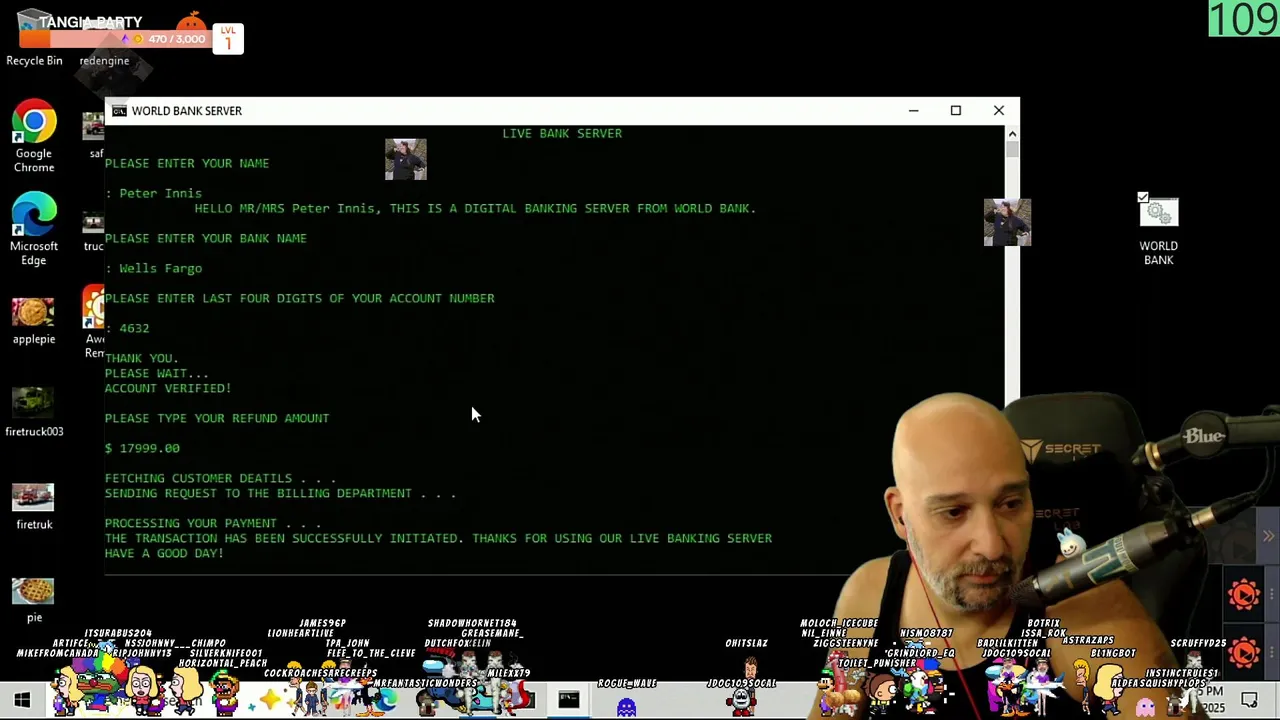Open the Windows Start menu
Screen dimensions: 1280x720
click(22, 701)
